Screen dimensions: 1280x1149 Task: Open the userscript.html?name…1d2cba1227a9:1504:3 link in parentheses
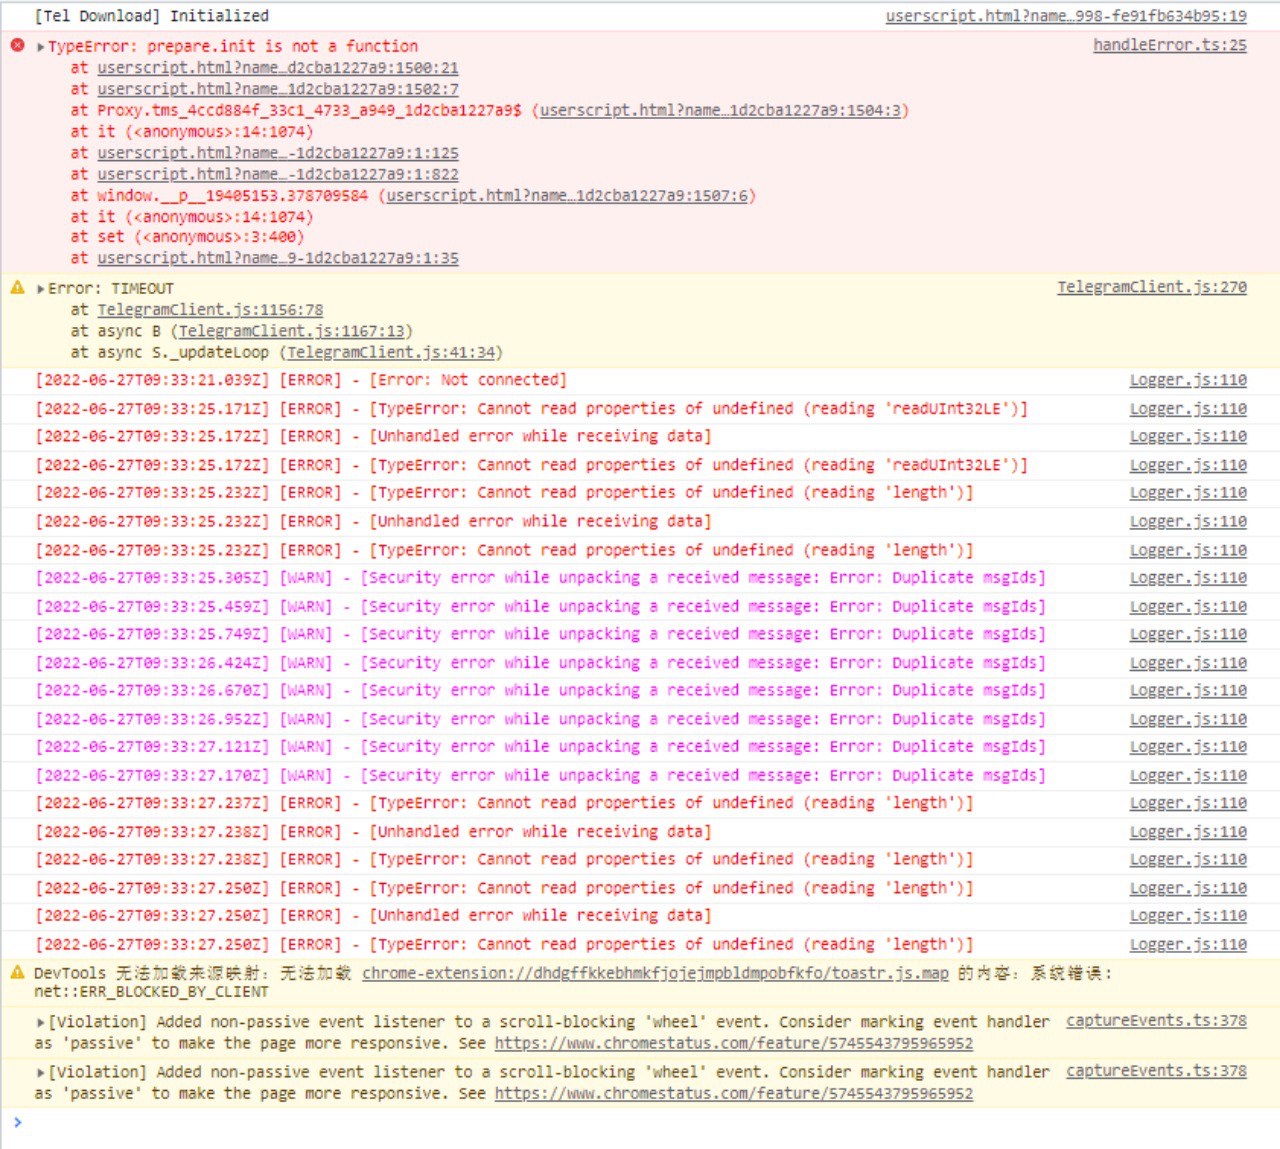[x=722, y=110]
